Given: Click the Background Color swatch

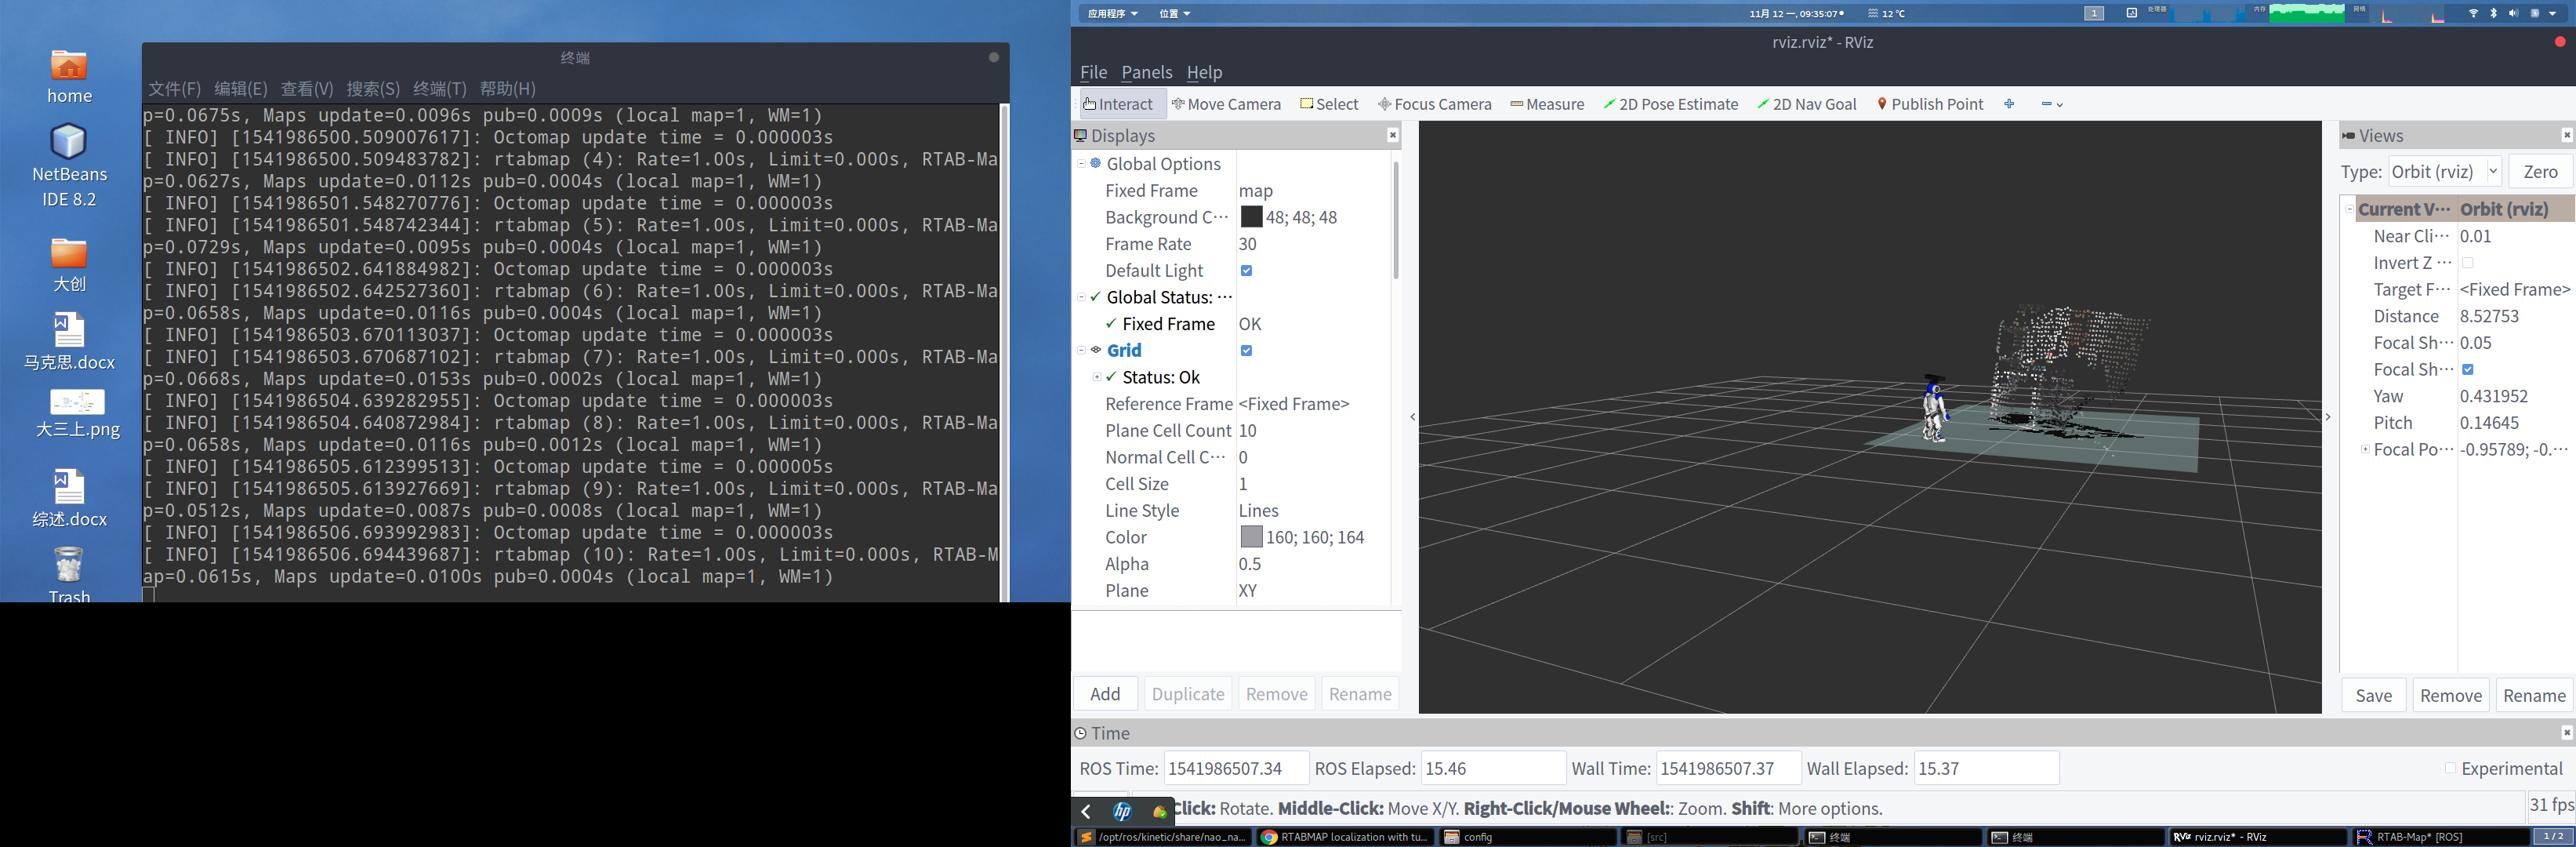Looking at the screenshot, I should (x=1251, y=217).
